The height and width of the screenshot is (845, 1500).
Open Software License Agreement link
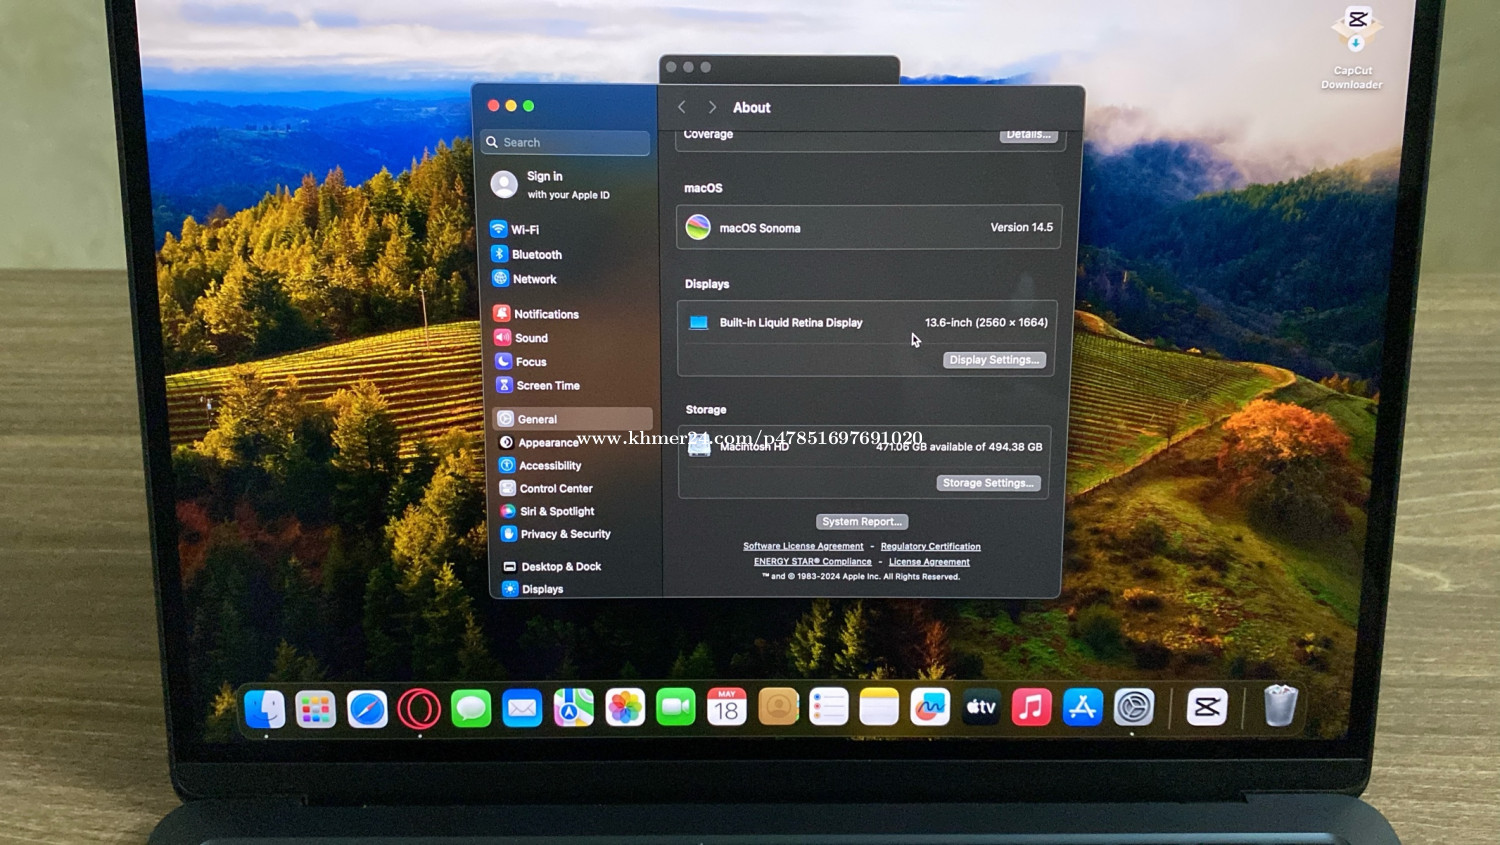pyautogui.click(x=803, y=546)
